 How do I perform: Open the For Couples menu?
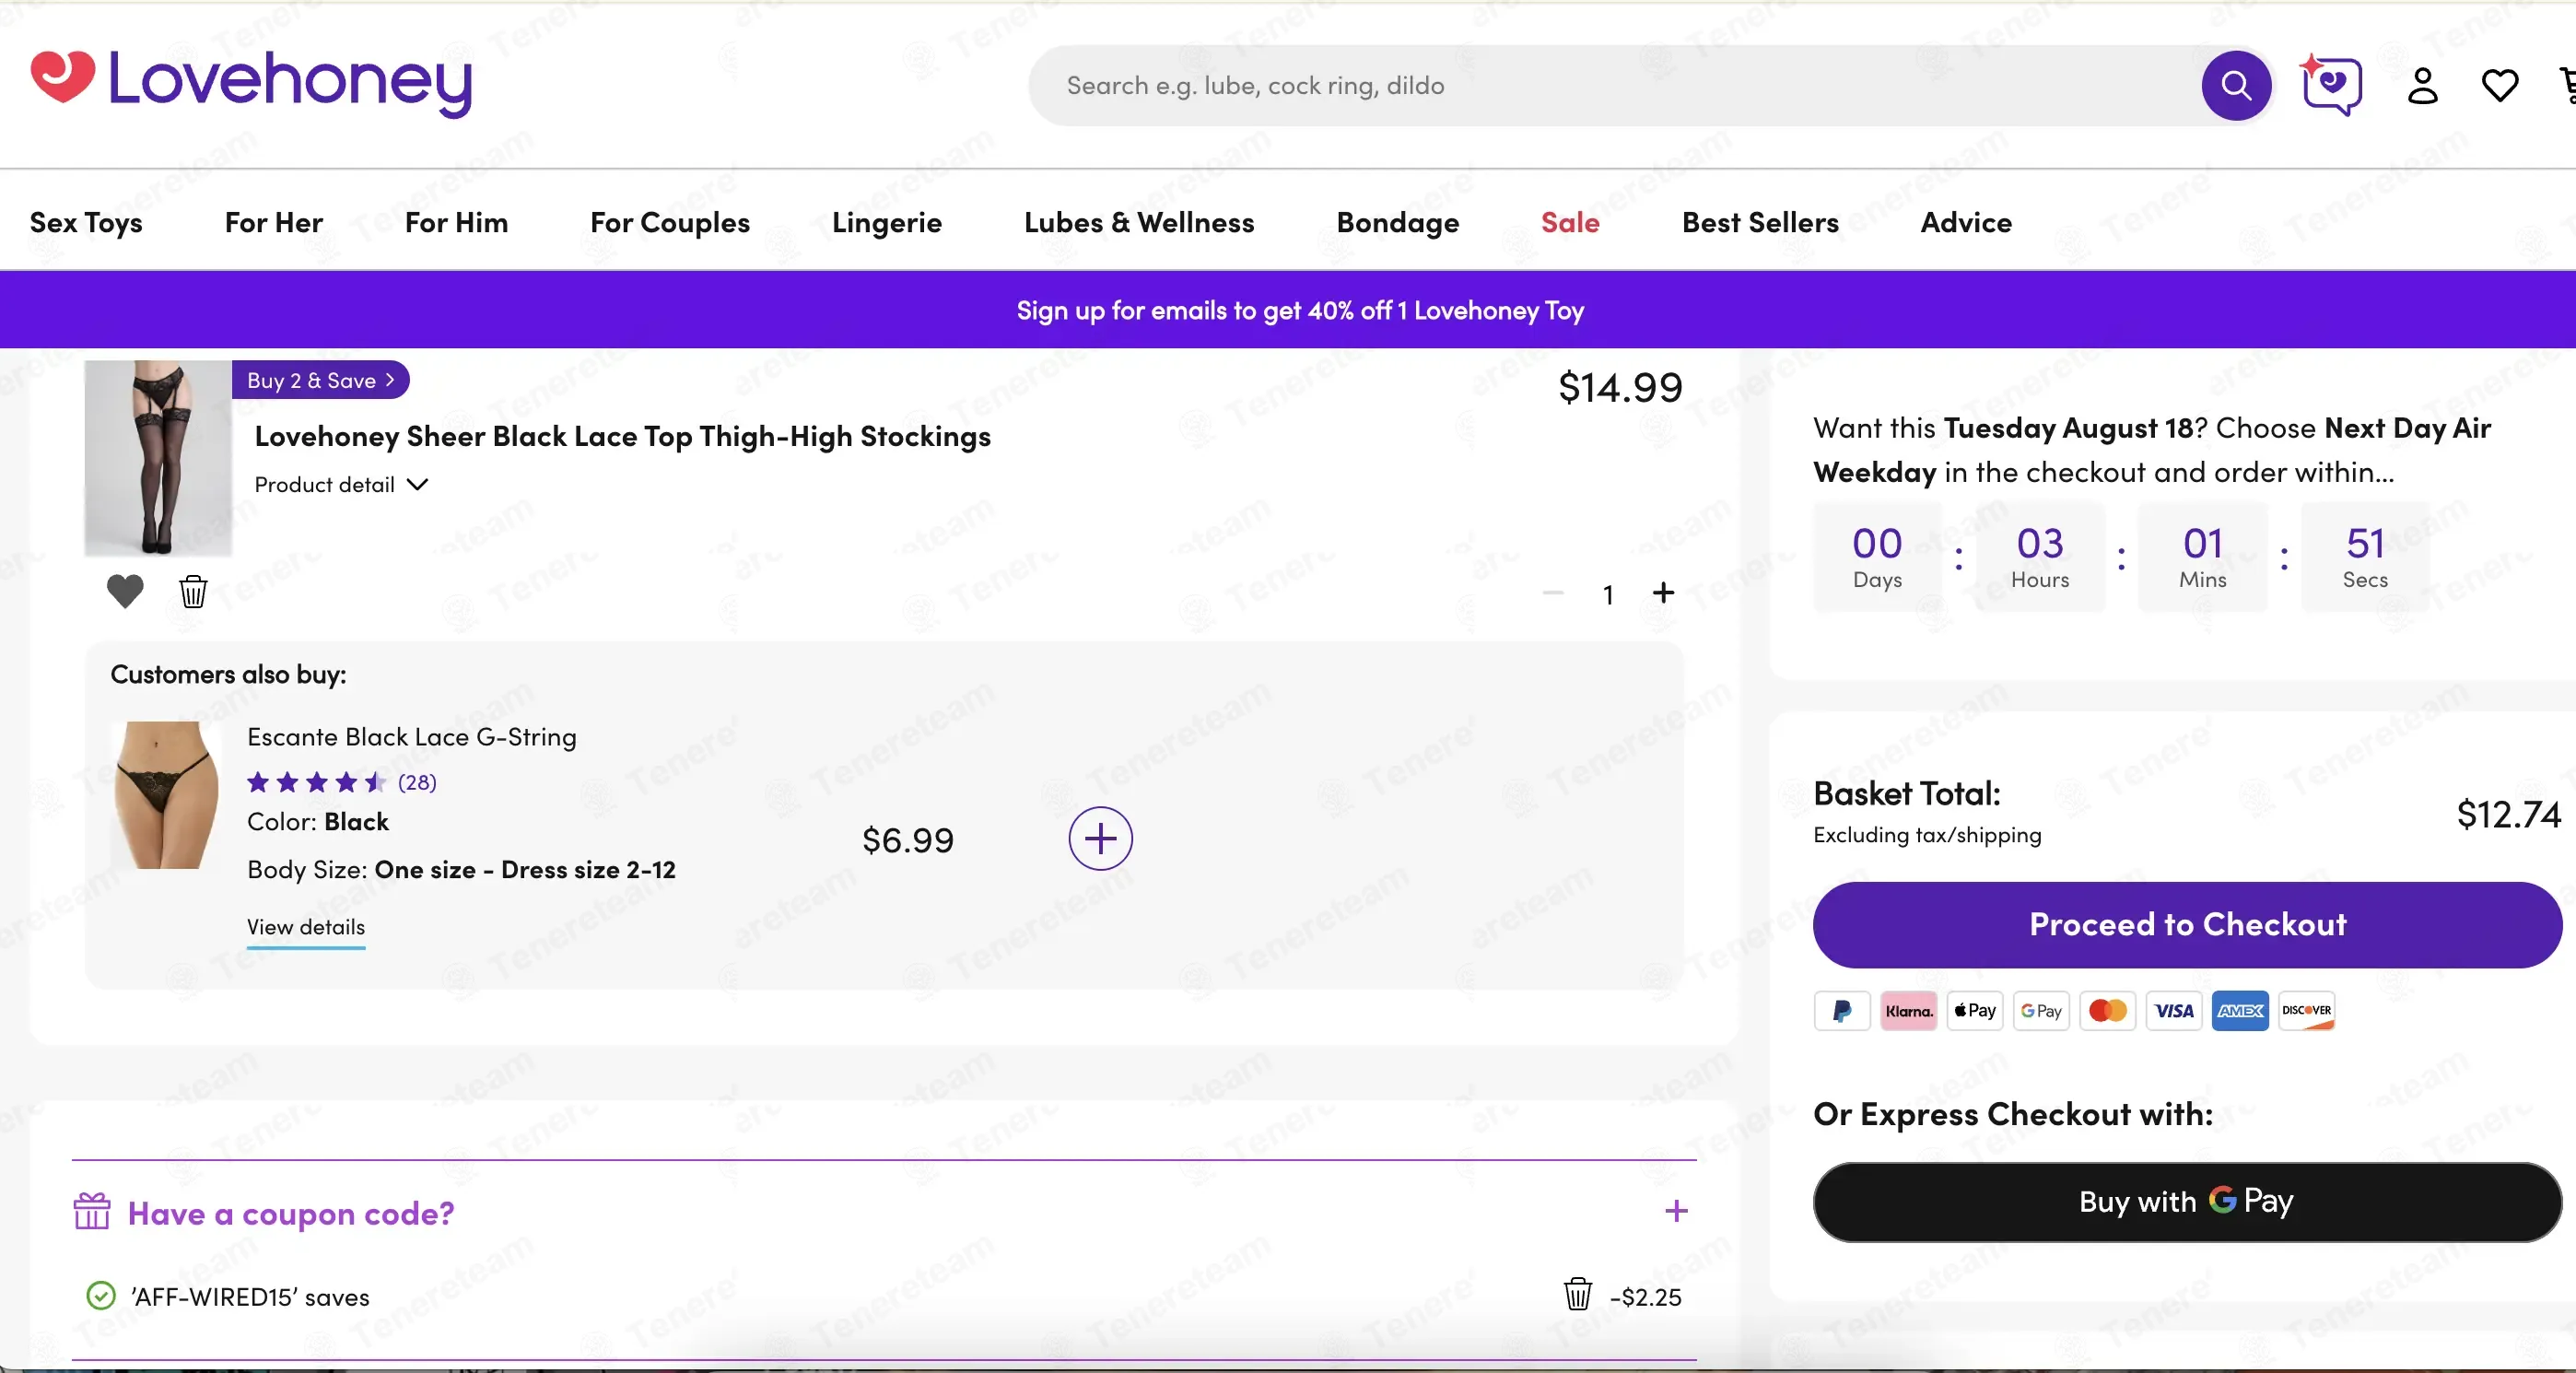click(x=670, y=222)
